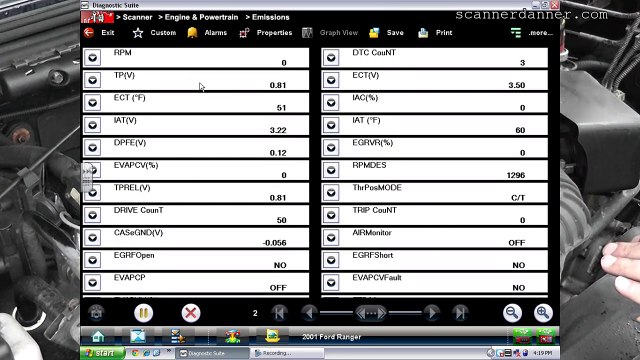
Task: Open the RPMDES dropdown arrow
Action: pos(331,170)
